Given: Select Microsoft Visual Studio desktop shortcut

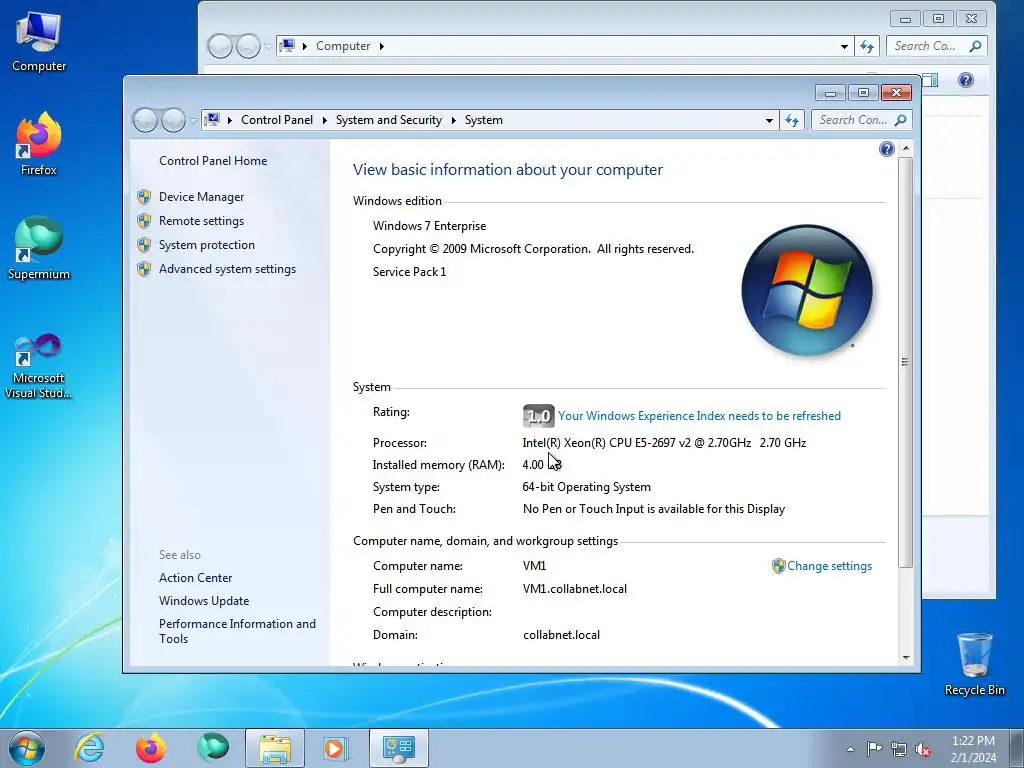Looking at the screenshot, I should click(39, 366).
